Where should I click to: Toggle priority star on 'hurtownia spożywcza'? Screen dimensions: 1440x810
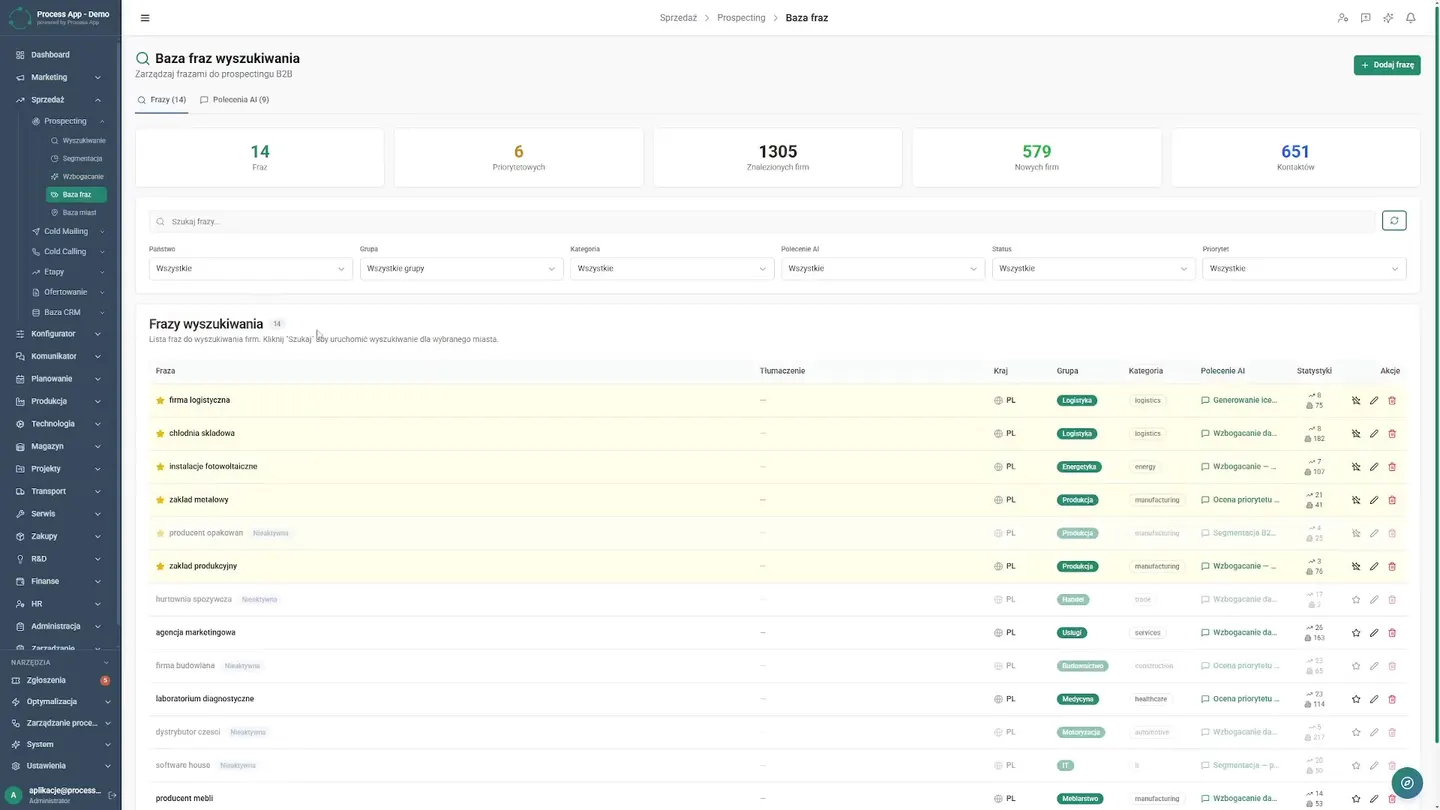pyautogui.click(x=1356, y=600)
